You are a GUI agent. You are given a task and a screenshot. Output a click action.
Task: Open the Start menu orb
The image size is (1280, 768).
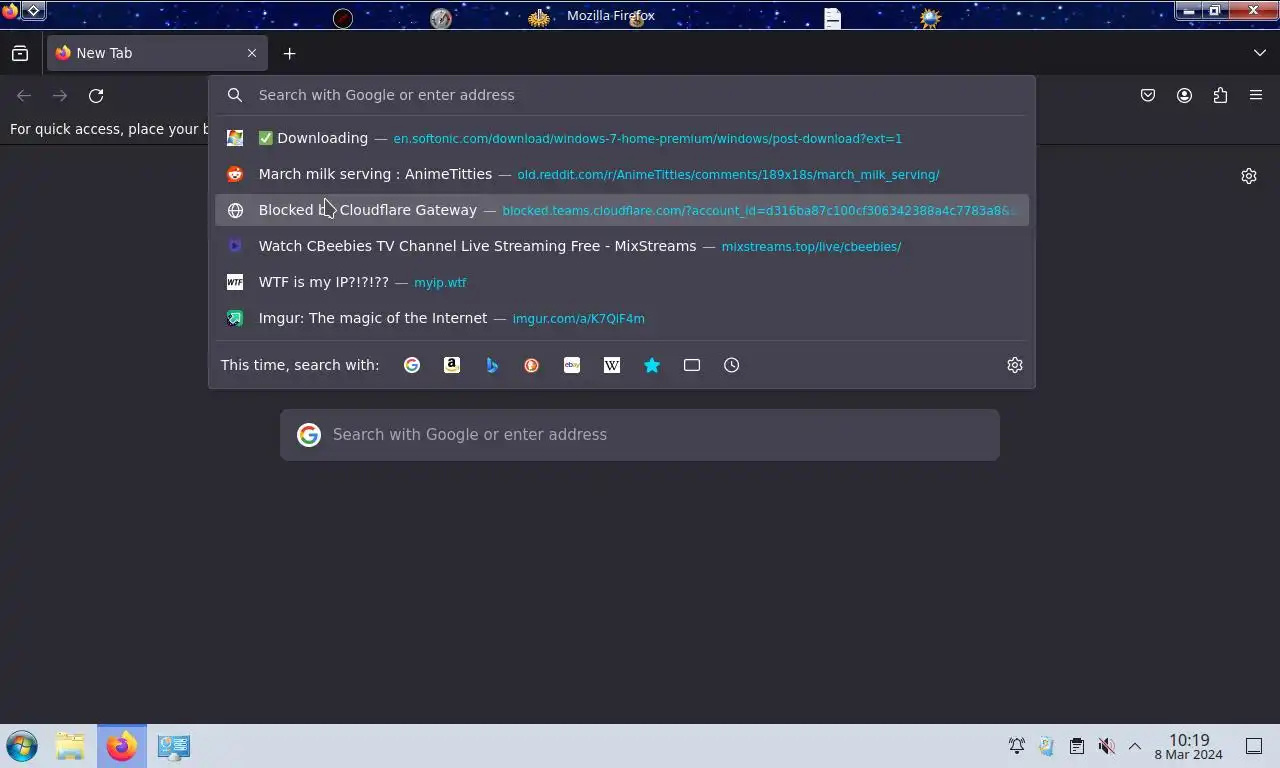pos(22,746)
